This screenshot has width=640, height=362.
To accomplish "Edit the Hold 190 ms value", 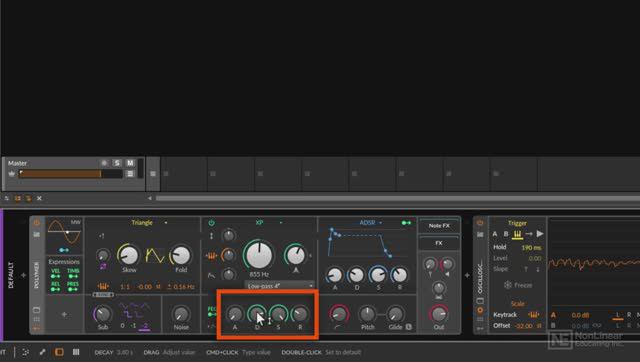I will pyautogui.click(x=531, y=248).
